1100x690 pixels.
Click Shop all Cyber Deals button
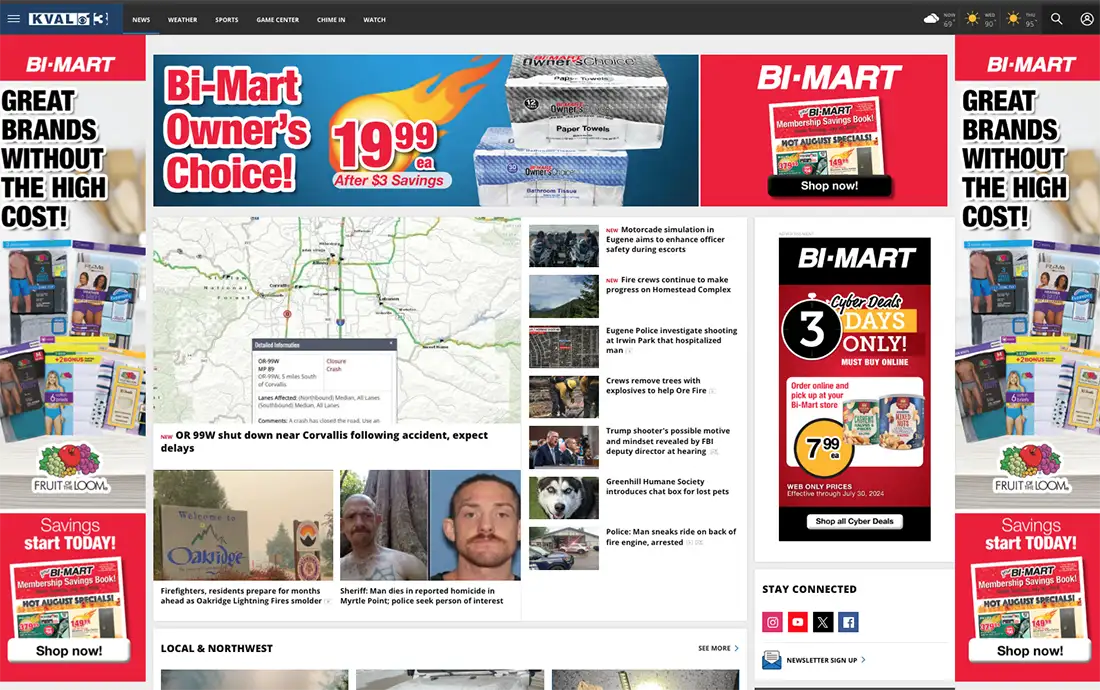[x=854, y=521]
